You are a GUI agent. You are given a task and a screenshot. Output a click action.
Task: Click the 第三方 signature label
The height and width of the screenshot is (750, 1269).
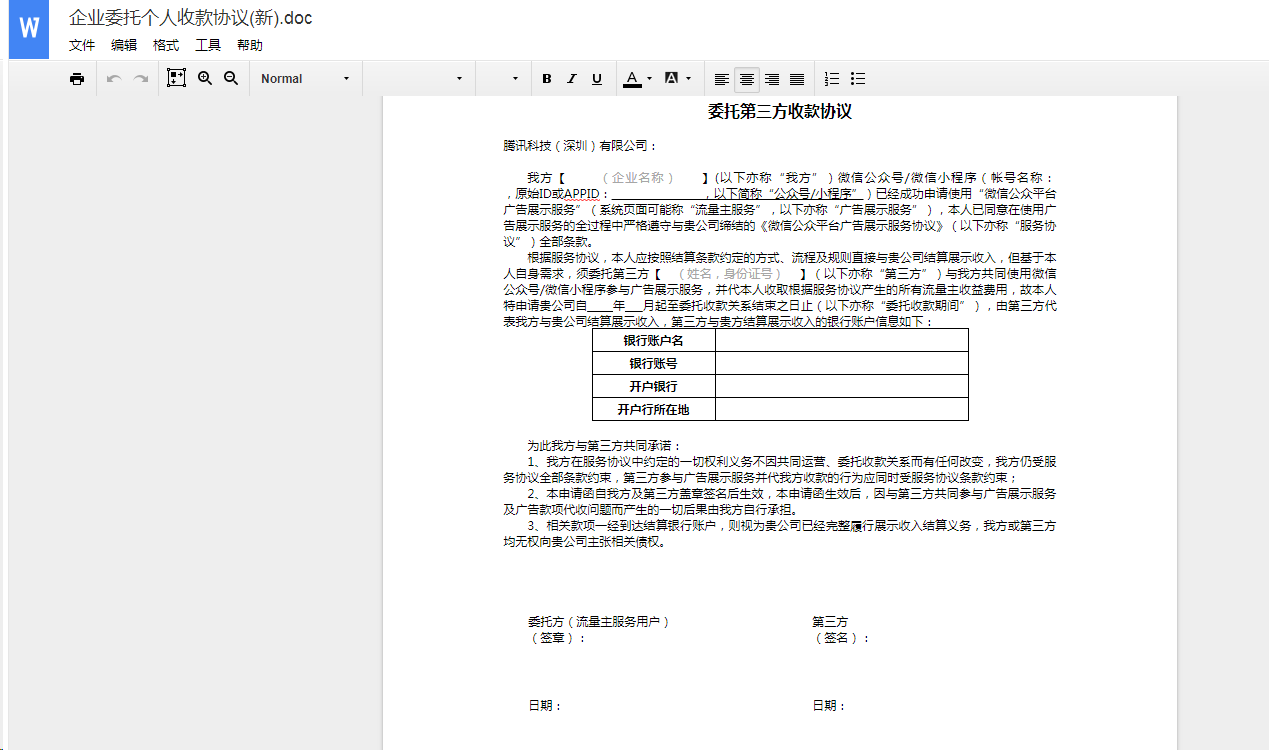point(830,622)
